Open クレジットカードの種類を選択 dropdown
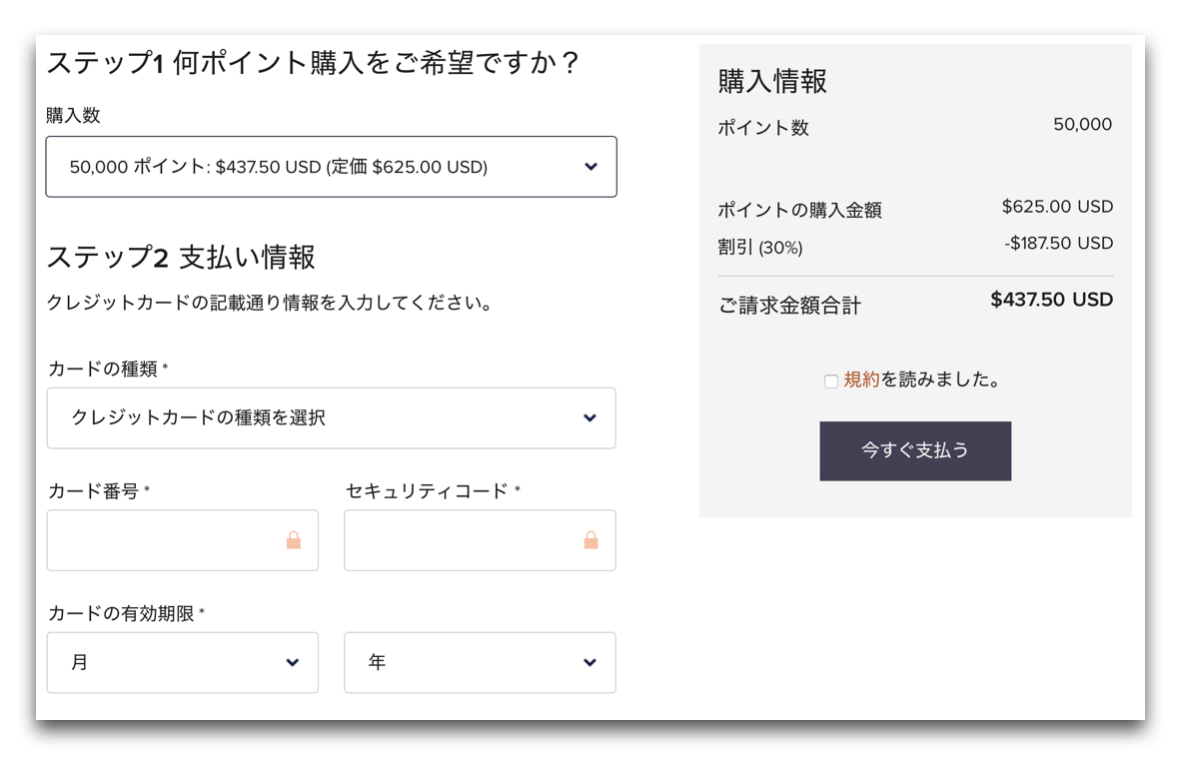 tap(331, 418)
